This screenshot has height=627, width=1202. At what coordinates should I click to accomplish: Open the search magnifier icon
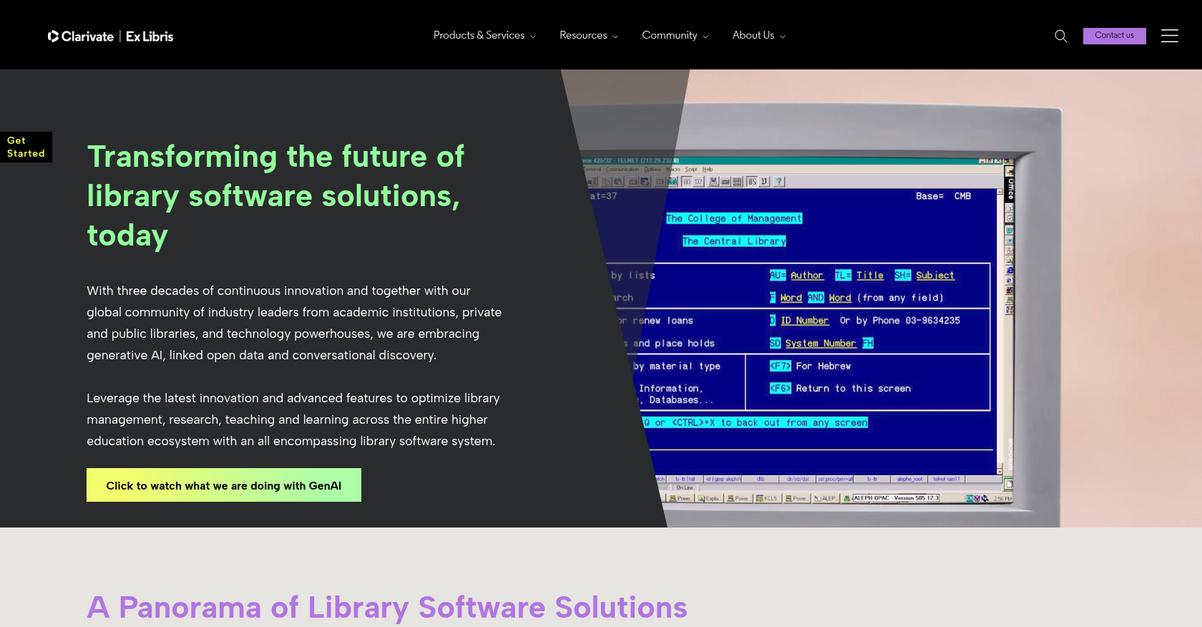(1061, 36)
